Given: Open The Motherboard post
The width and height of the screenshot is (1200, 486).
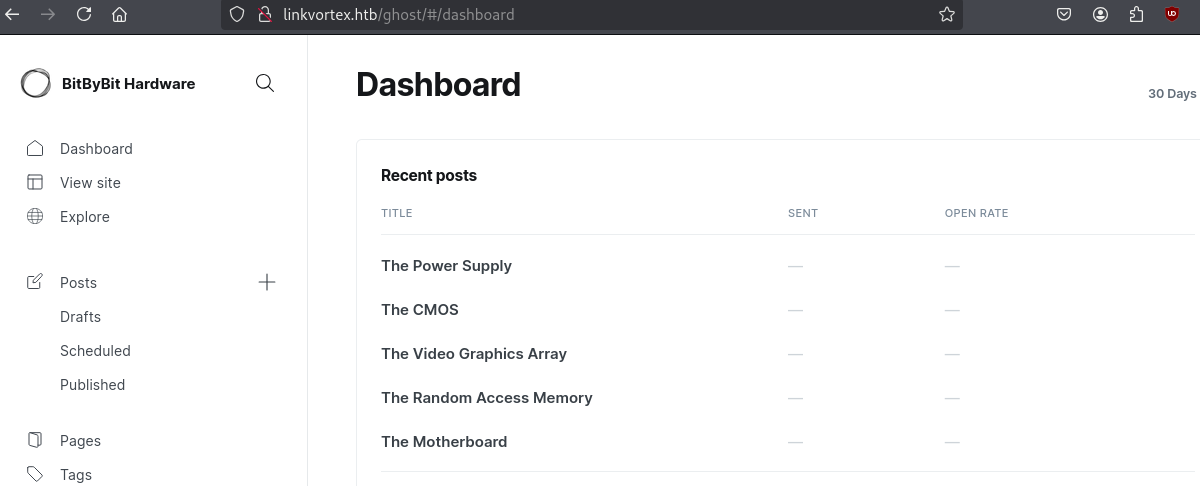Looking at the screenshot, I should 444,442.
